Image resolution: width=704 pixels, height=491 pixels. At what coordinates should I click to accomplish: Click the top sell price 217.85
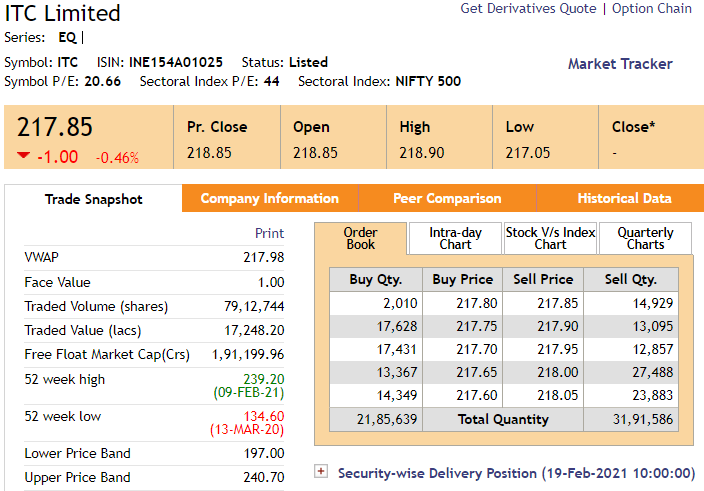click(x=555, y=303)
